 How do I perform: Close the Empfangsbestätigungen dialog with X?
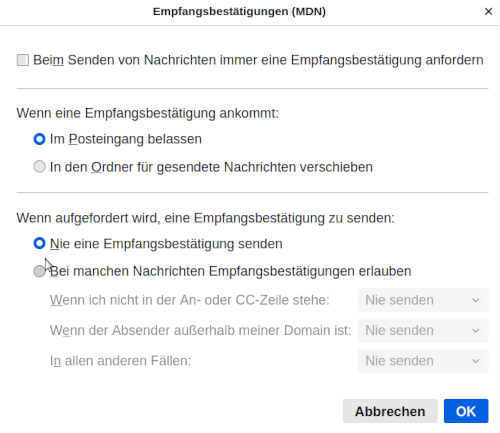pos(488,12)
